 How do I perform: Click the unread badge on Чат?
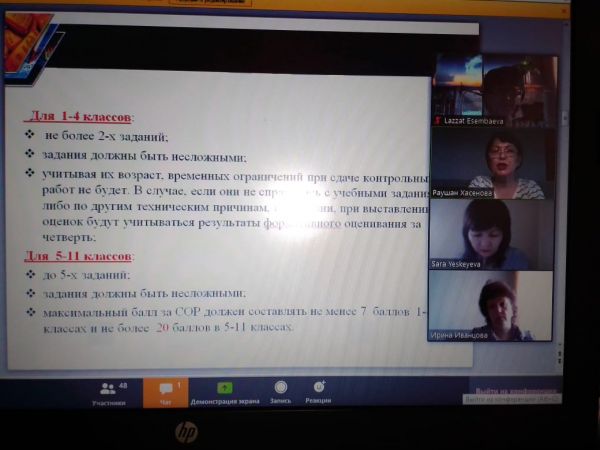click(178, 384)
